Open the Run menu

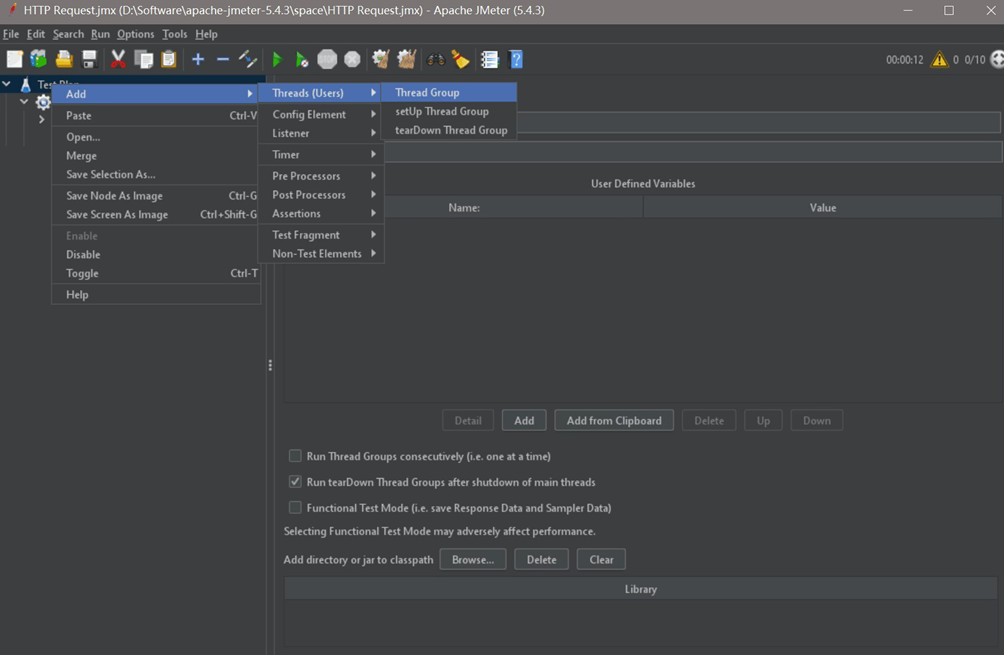(100, 34)
